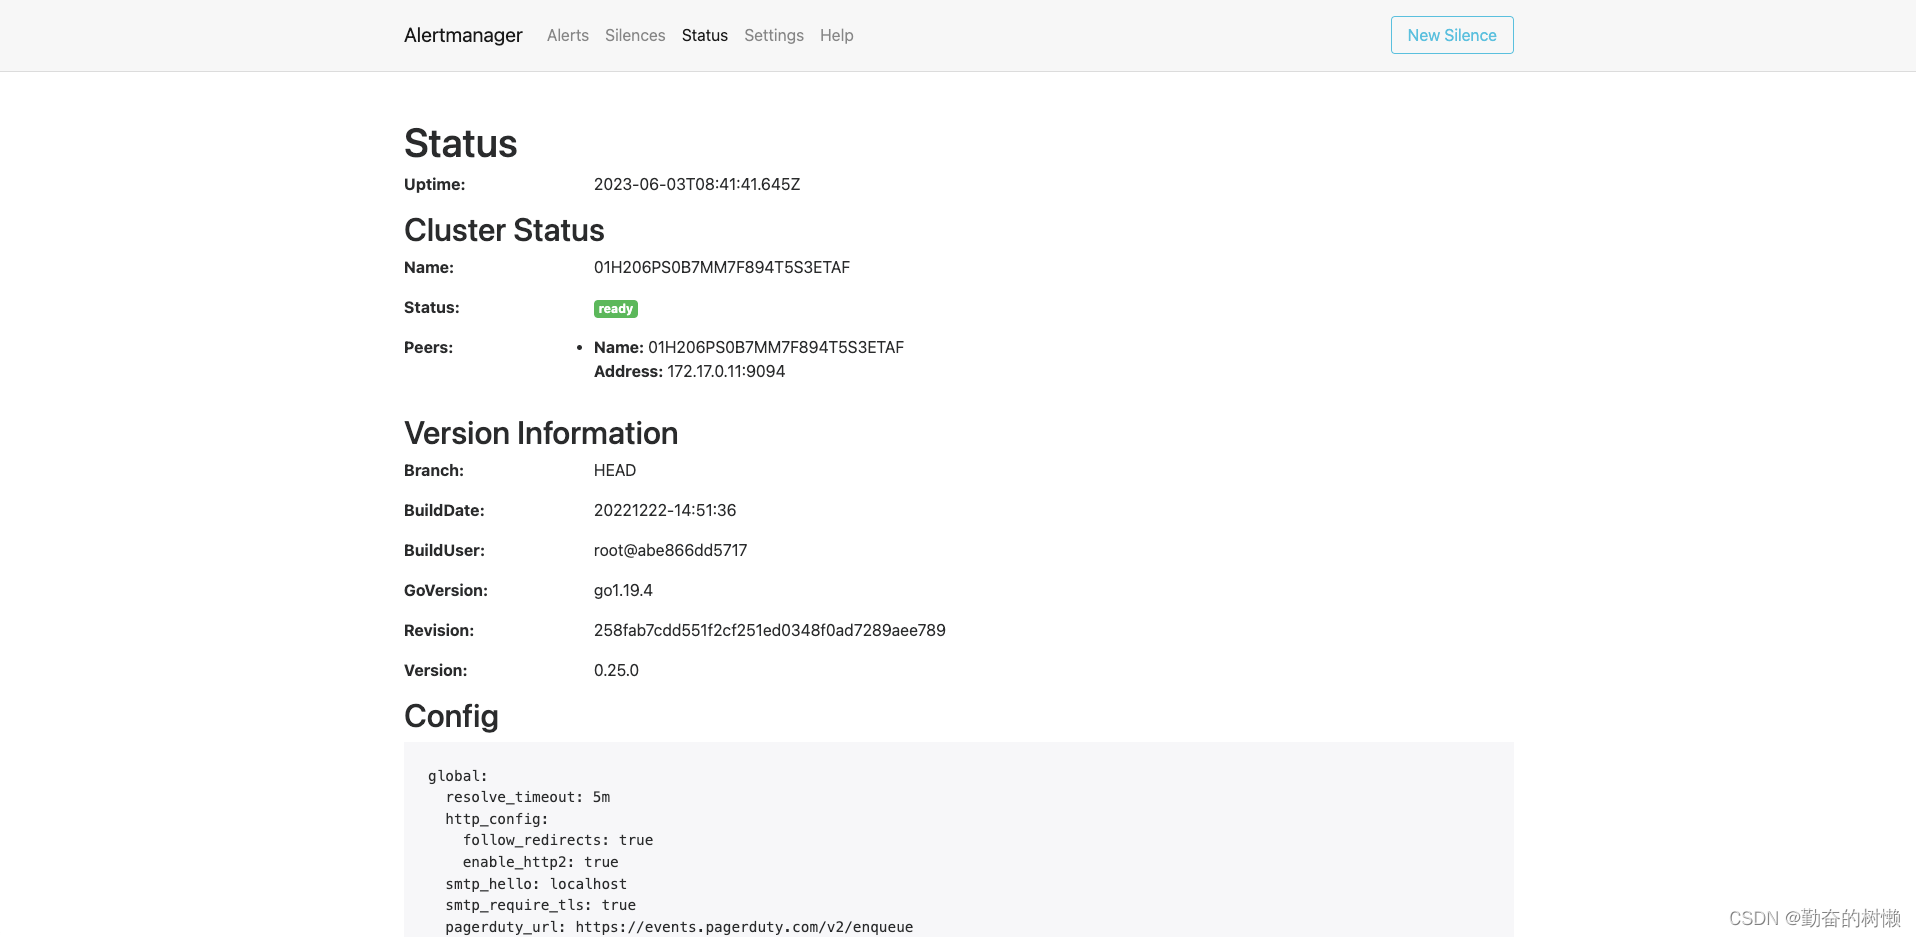Click the enable_http2: true config line
The image size is (1916, 937).
tap(541, 862)
